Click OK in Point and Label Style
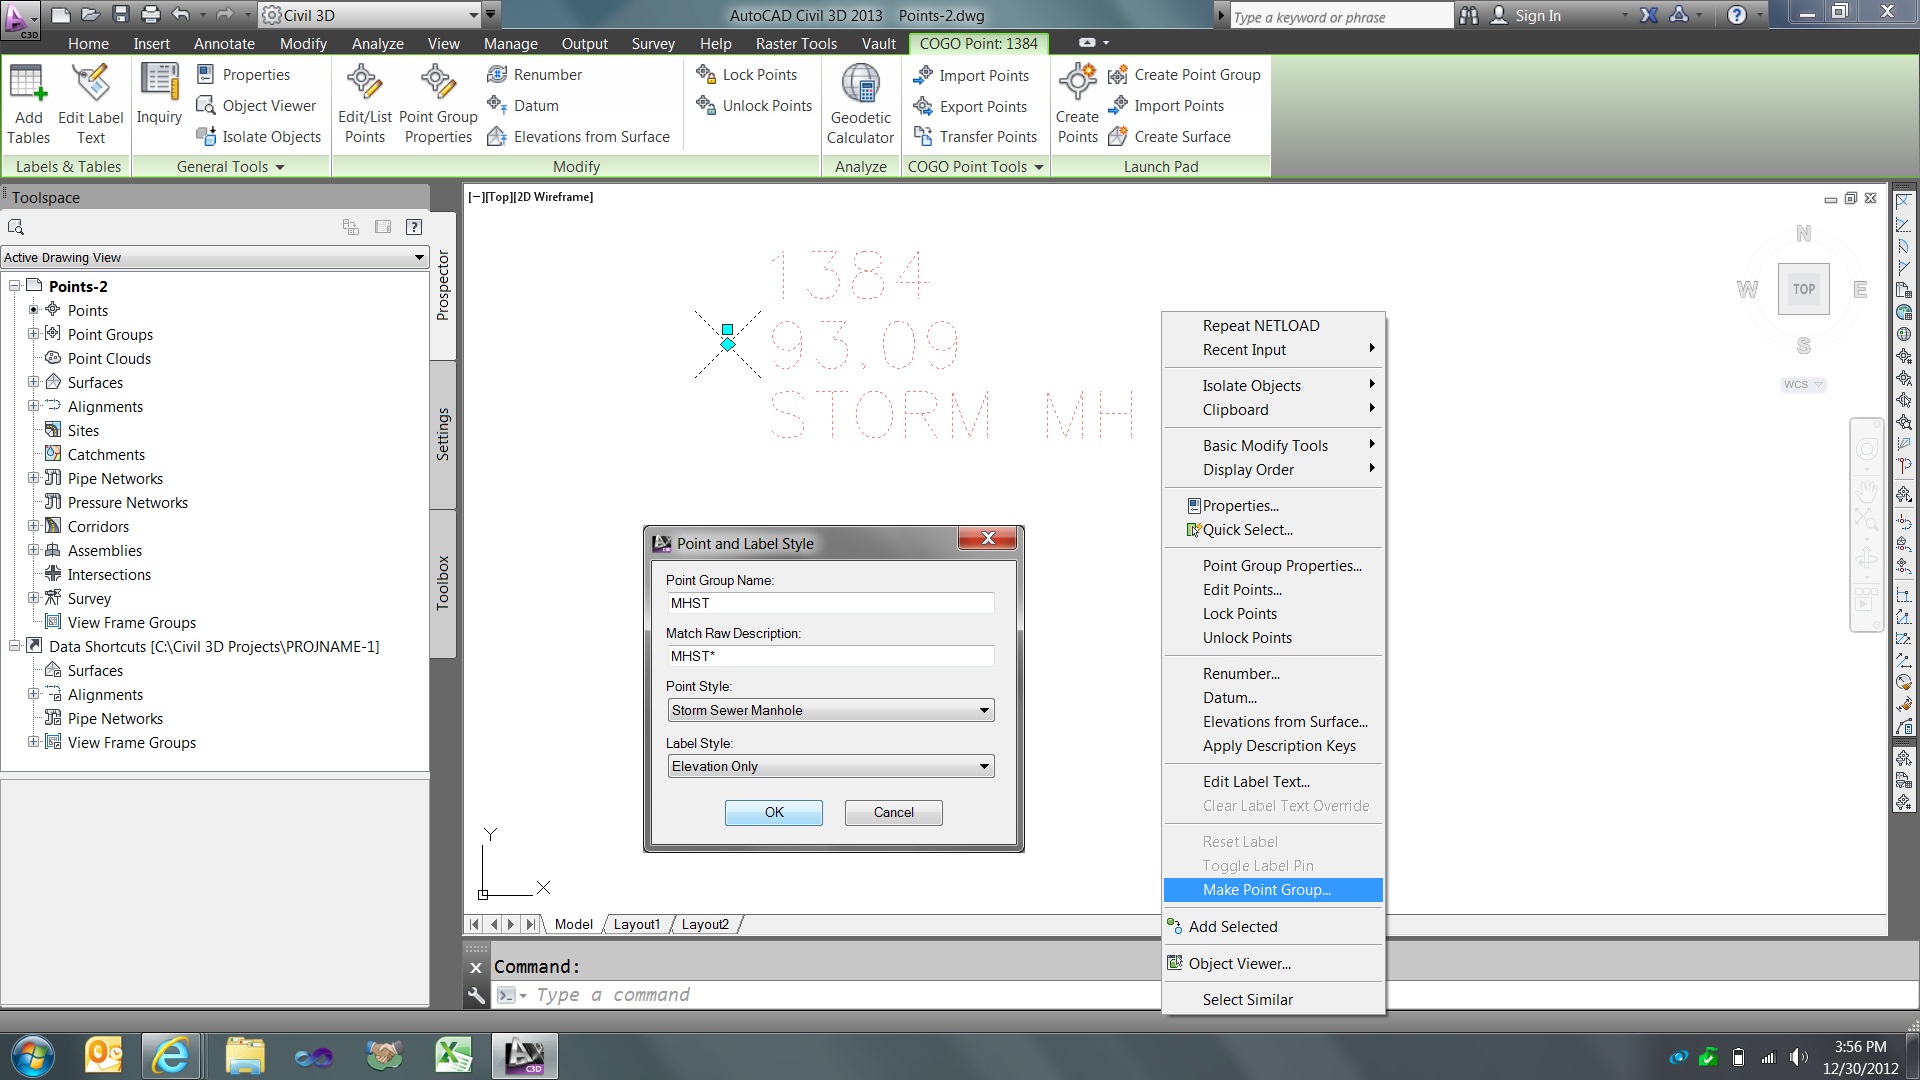This screenshot has height=1080, width=1920. [773, 812]
